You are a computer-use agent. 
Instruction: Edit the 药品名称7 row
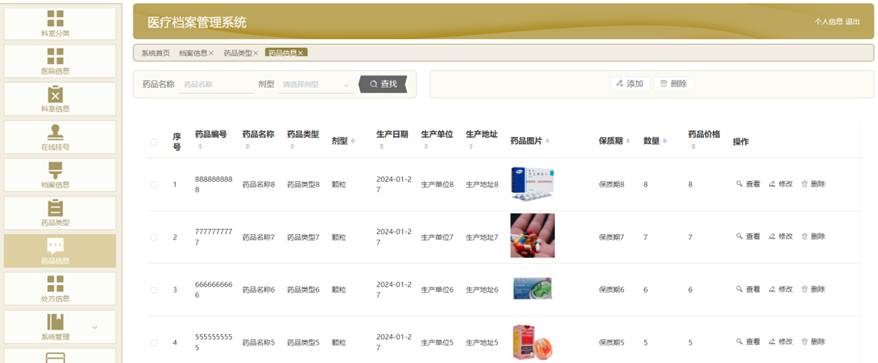781,236
